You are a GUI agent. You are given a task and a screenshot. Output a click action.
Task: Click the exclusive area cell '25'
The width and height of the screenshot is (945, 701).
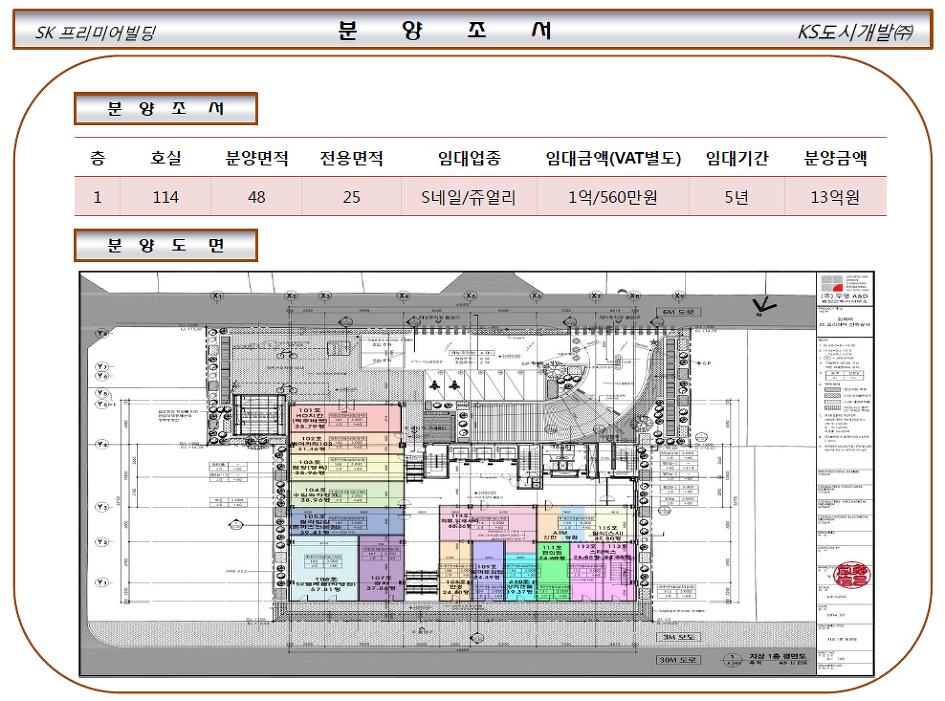[351, 196]
